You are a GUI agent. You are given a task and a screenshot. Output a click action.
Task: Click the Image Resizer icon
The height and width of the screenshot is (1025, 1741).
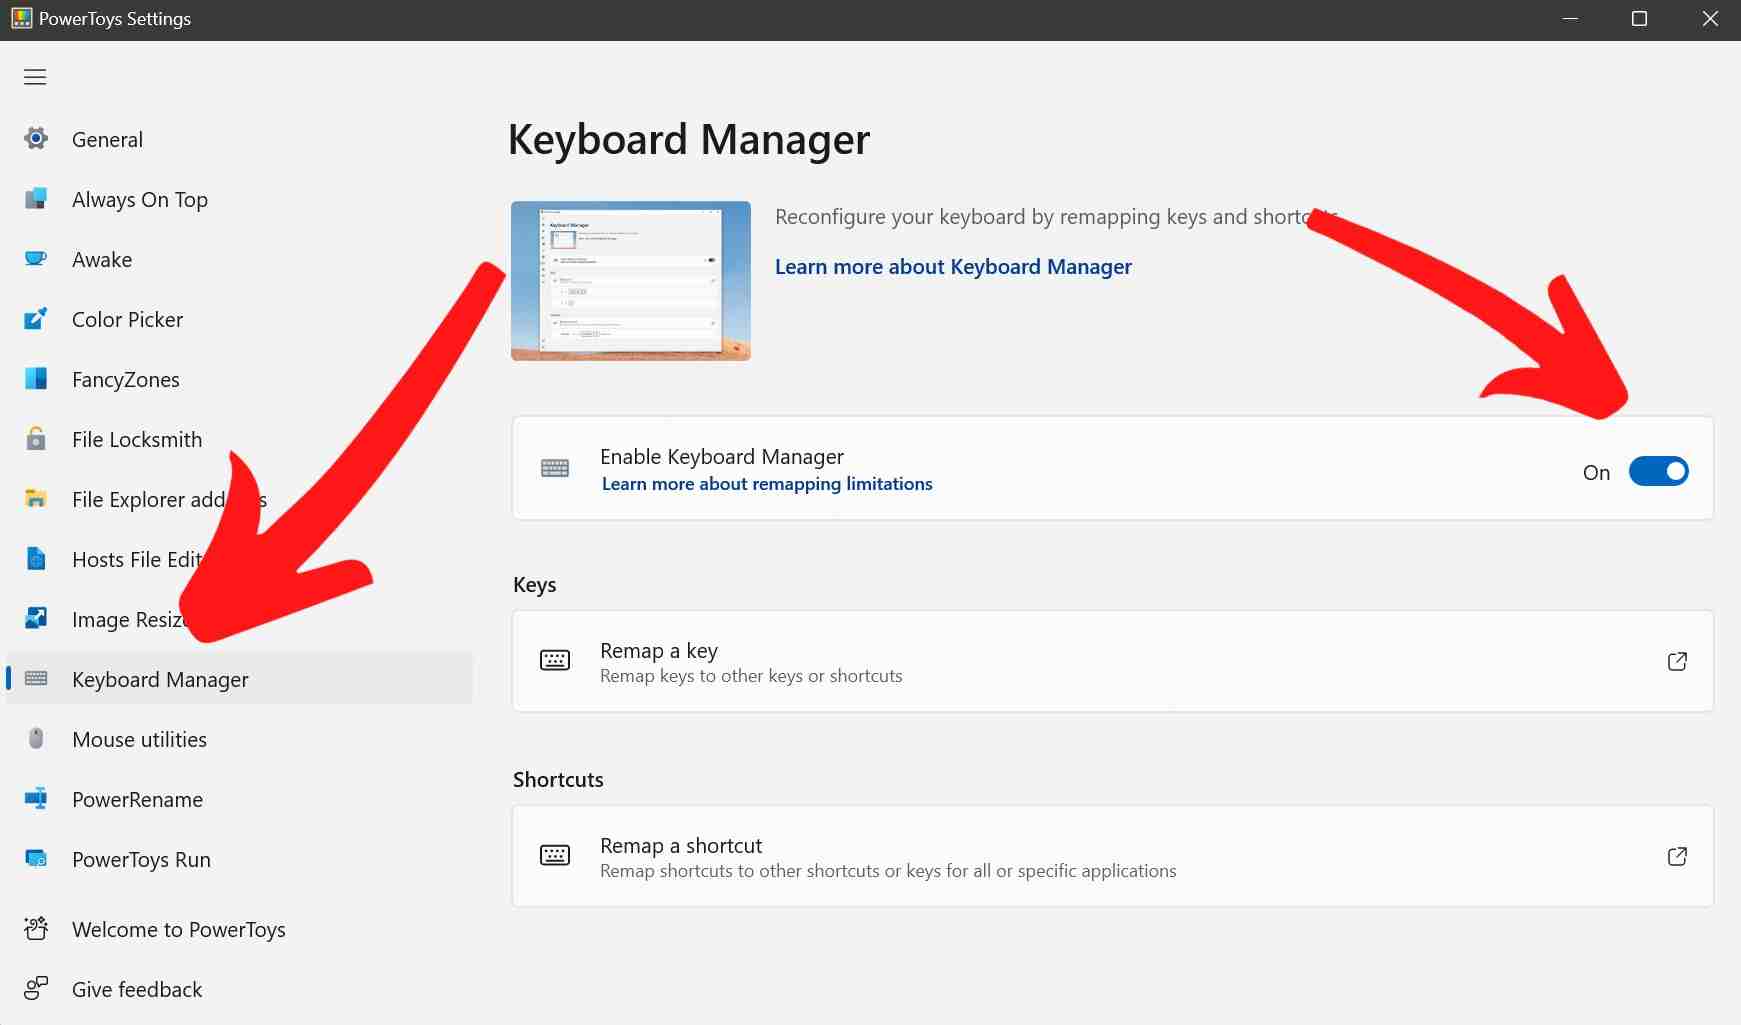(36, 619)
